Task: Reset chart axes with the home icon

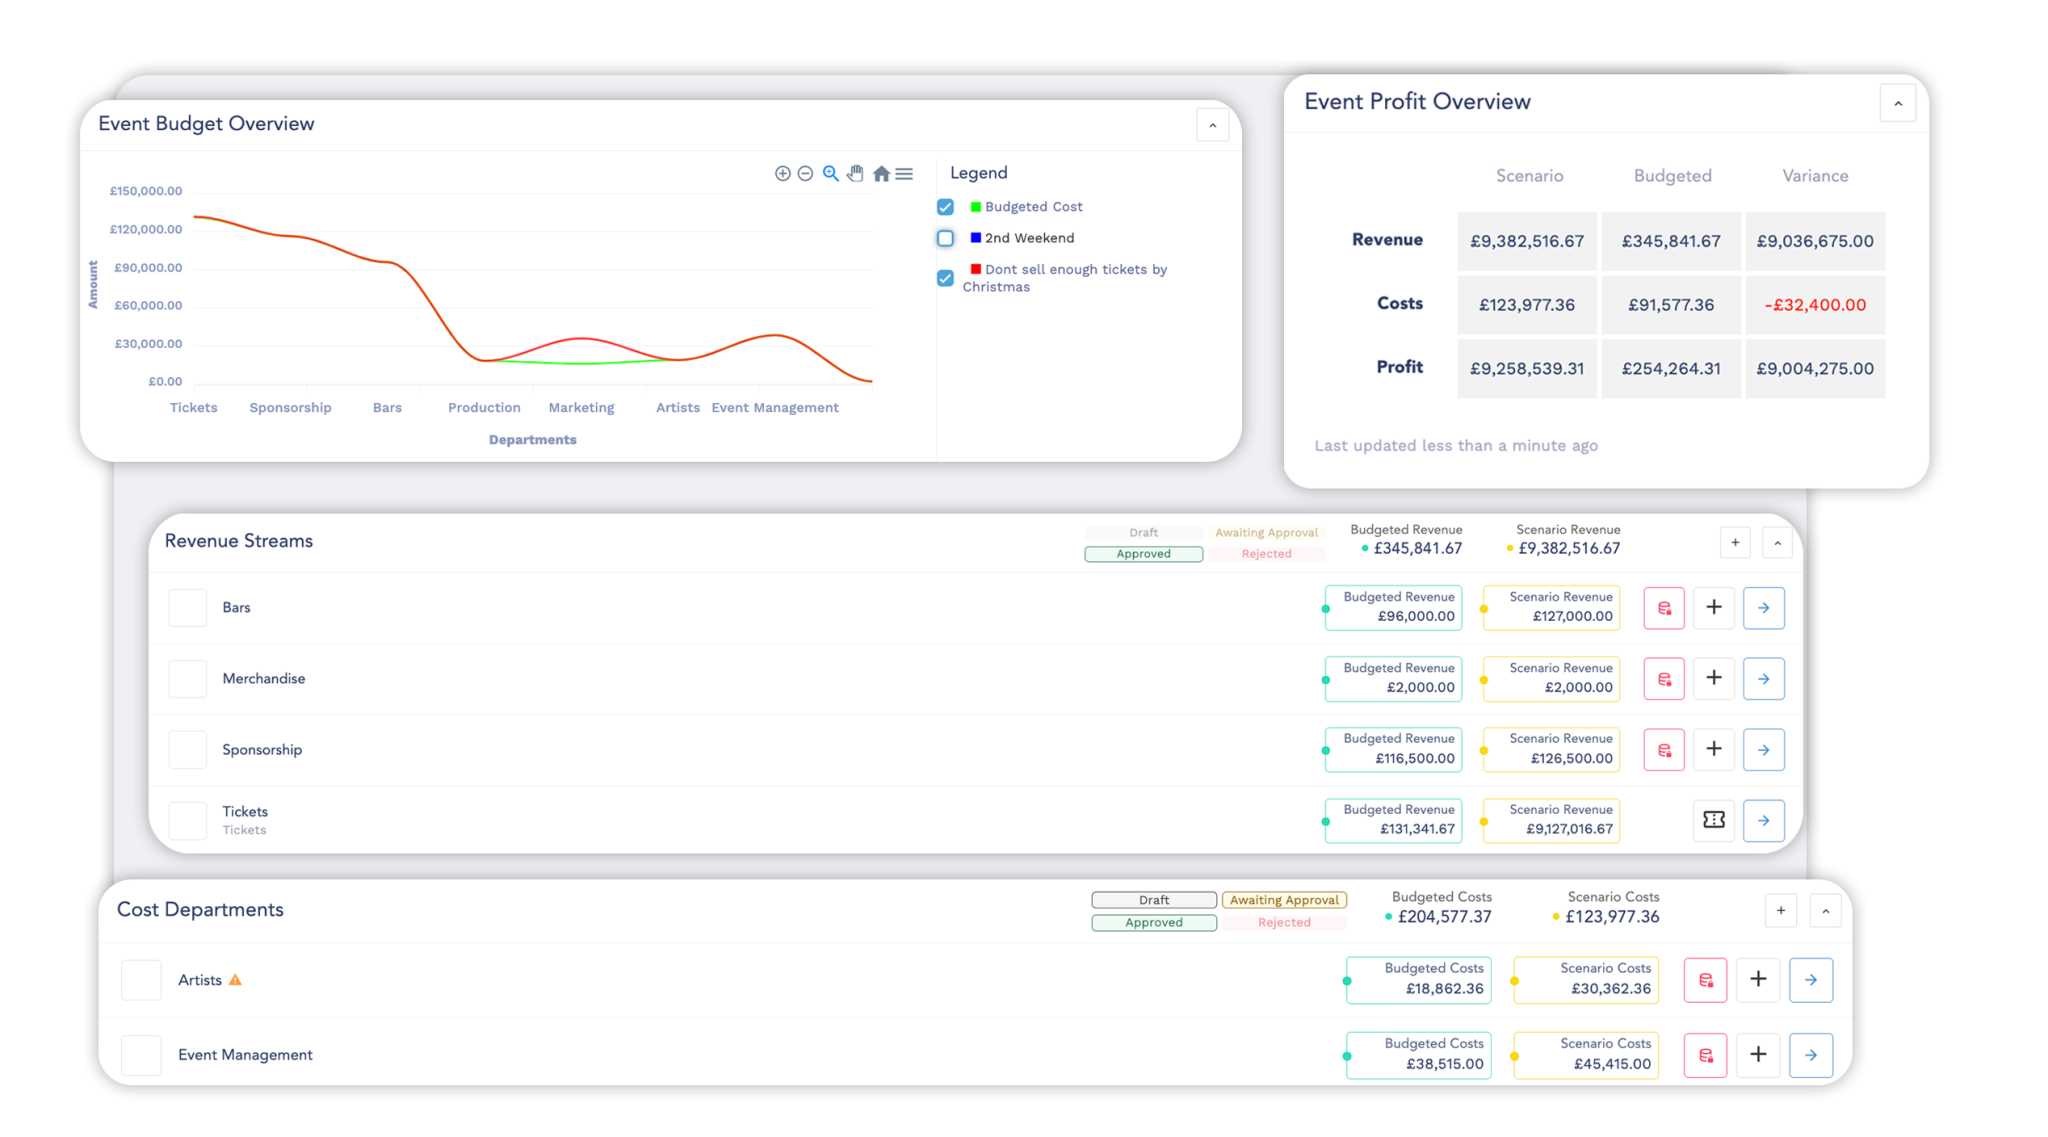Action: [x=881, y=173]
